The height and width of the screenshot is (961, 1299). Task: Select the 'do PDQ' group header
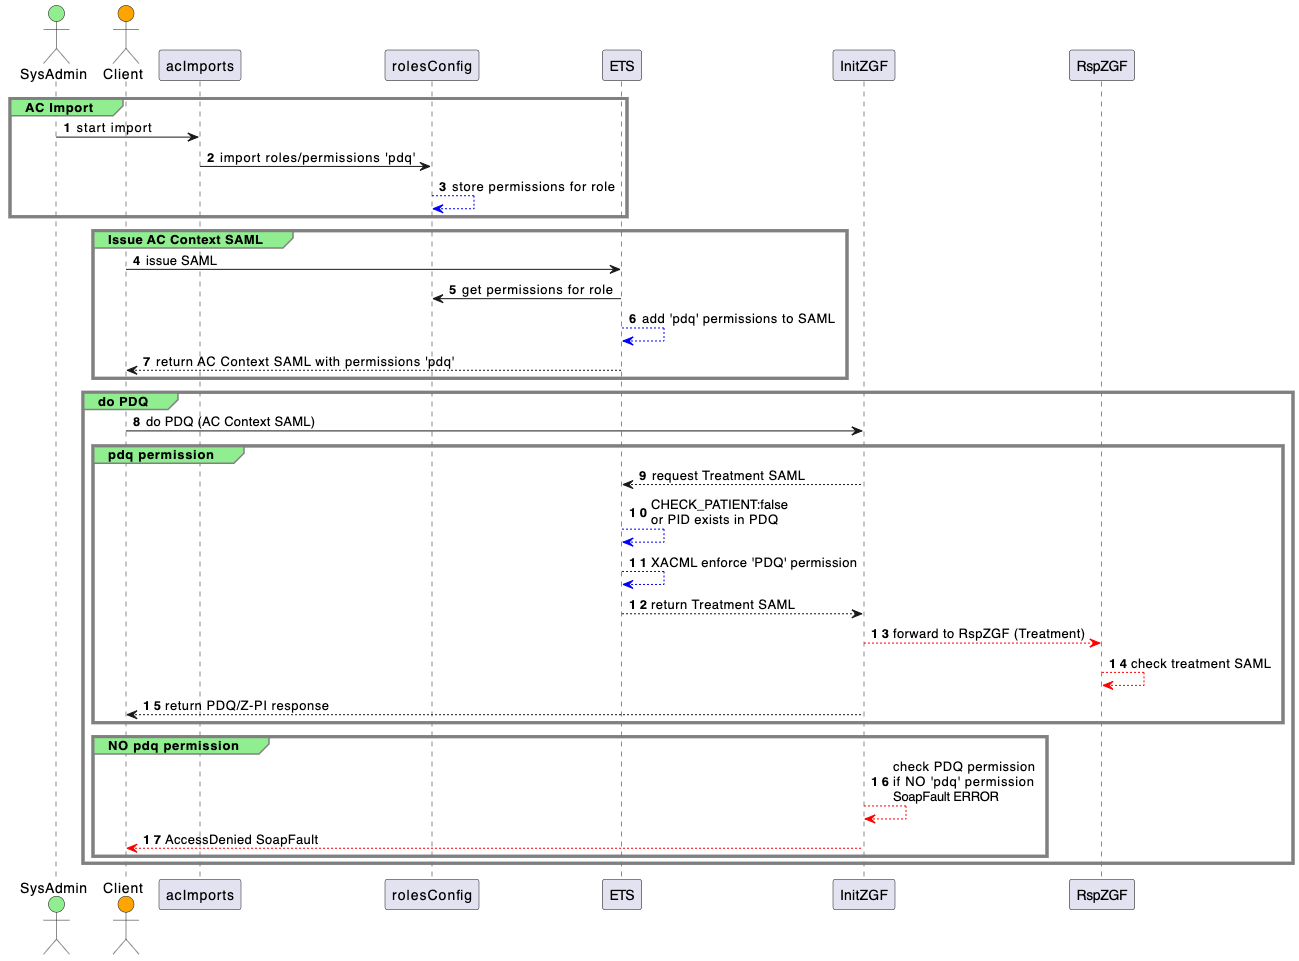click(x=123, y=402)
